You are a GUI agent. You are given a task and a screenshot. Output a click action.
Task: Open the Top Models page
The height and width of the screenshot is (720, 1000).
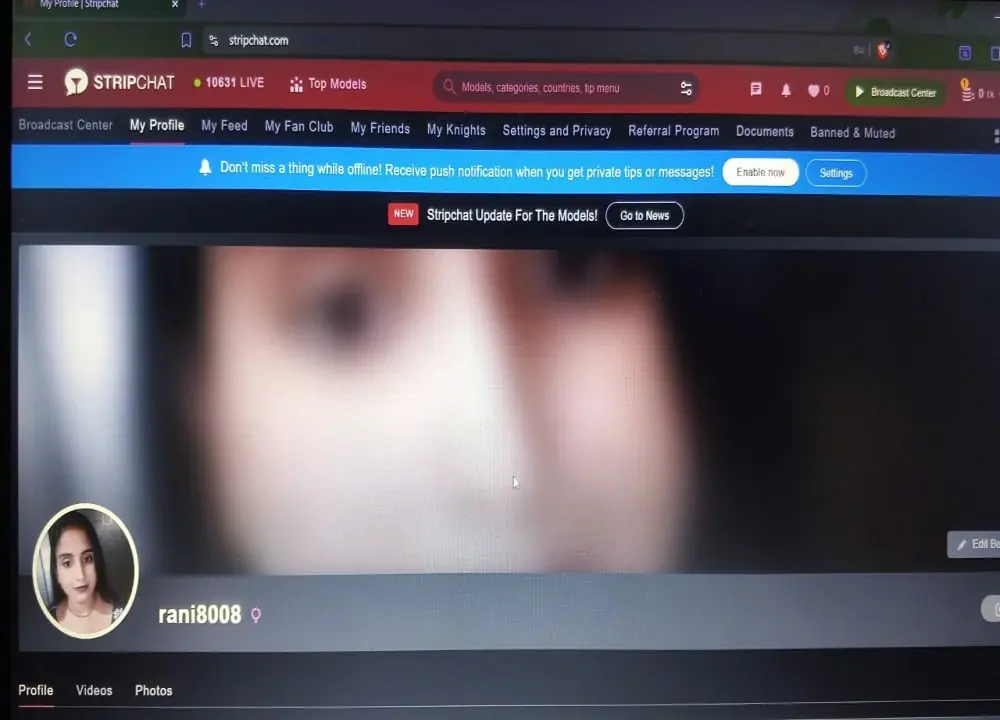tap(328, 84)
